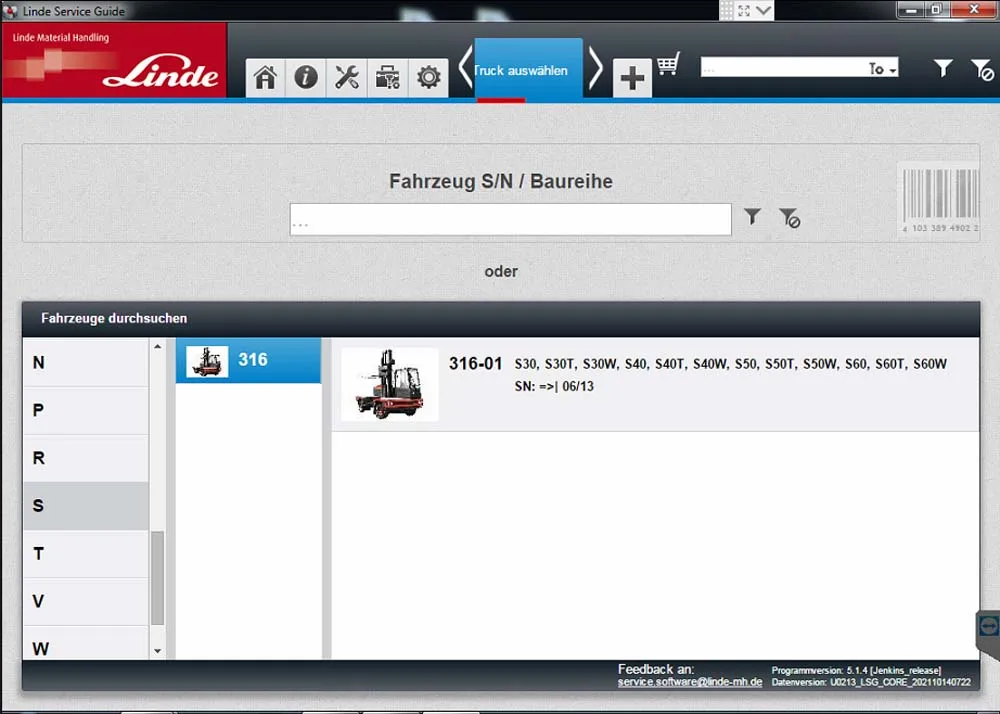Click the Fahrzeug S/N / Baureihe input field
This screenshot has width=1000, height=714.
tap(510, 219)
